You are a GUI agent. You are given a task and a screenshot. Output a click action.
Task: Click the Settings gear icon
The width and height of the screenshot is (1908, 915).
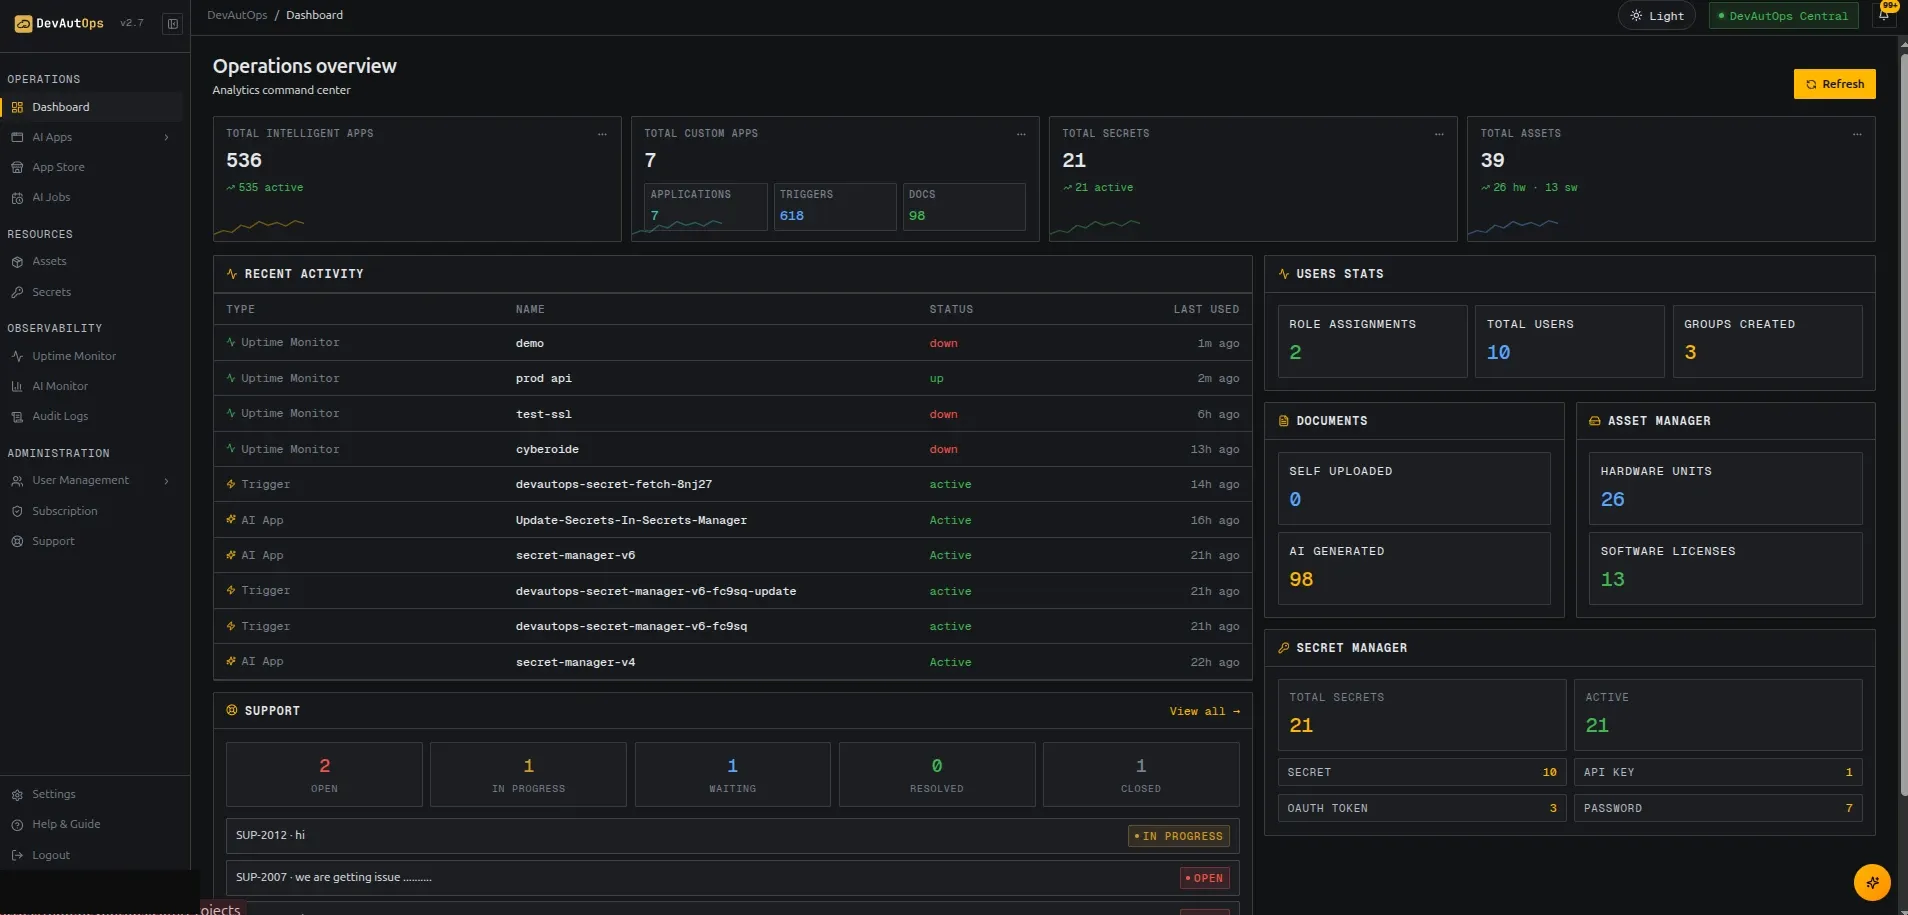pyautogui.click(x=17, y=794)
